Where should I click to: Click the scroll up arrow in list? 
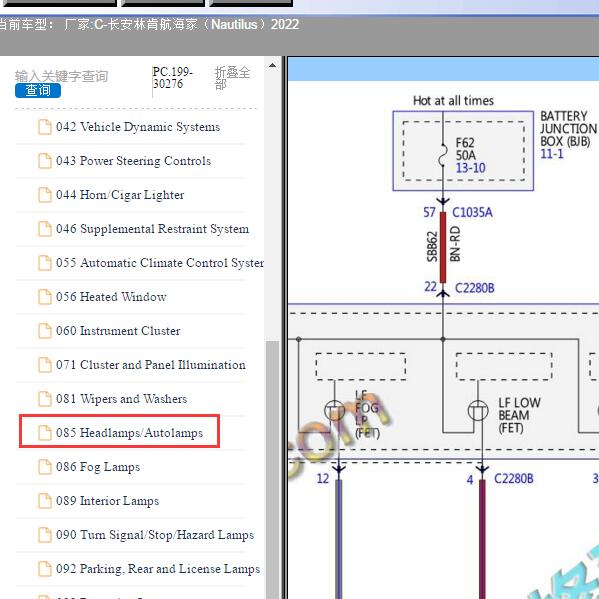272,65
